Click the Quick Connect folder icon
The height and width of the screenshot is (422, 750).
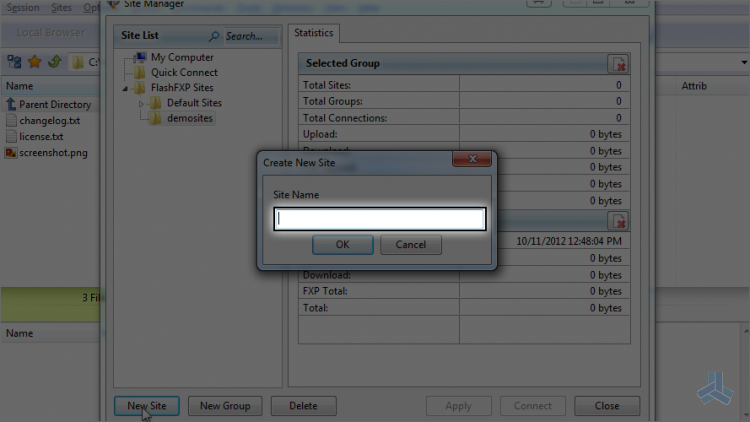140,73
